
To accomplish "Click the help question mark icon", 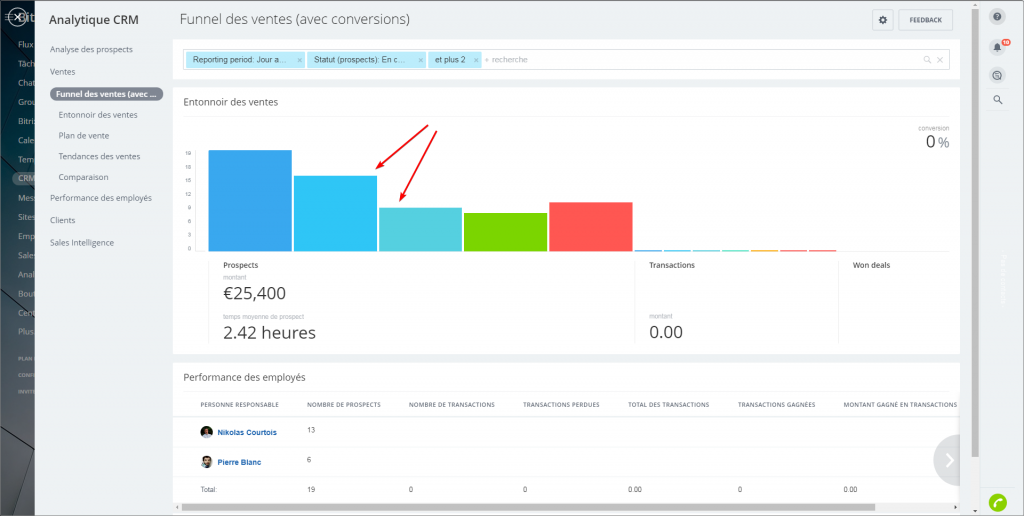I will pos(997,17).
